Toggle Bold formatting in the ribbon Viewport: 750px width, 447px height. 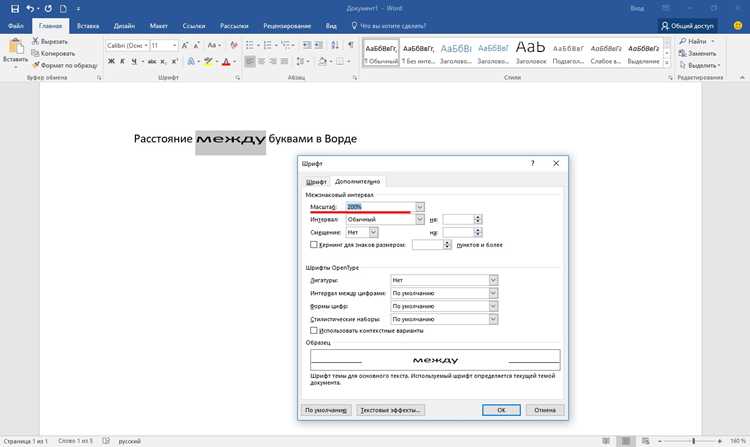pos(111,61)
